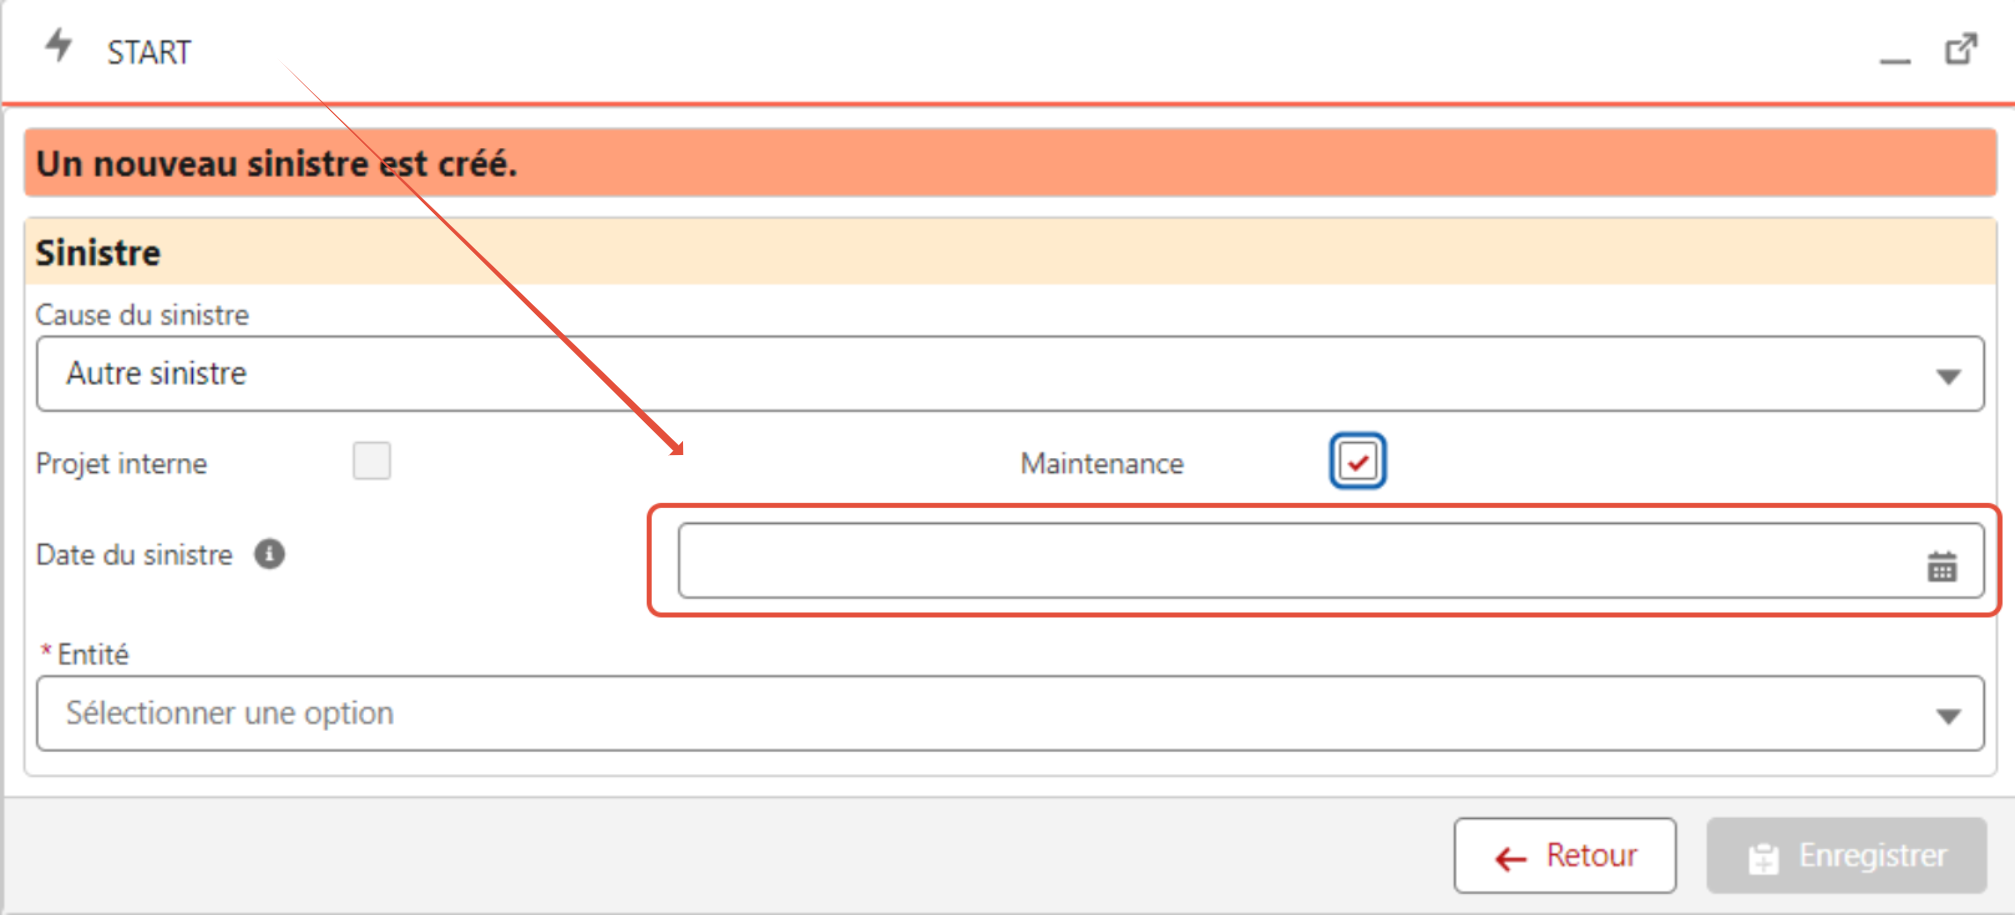Open the calendar date picker icon
Image resolution: width=2015 pixels, height=915 pixels.
pyautogui.click(x=1942, y=567)
